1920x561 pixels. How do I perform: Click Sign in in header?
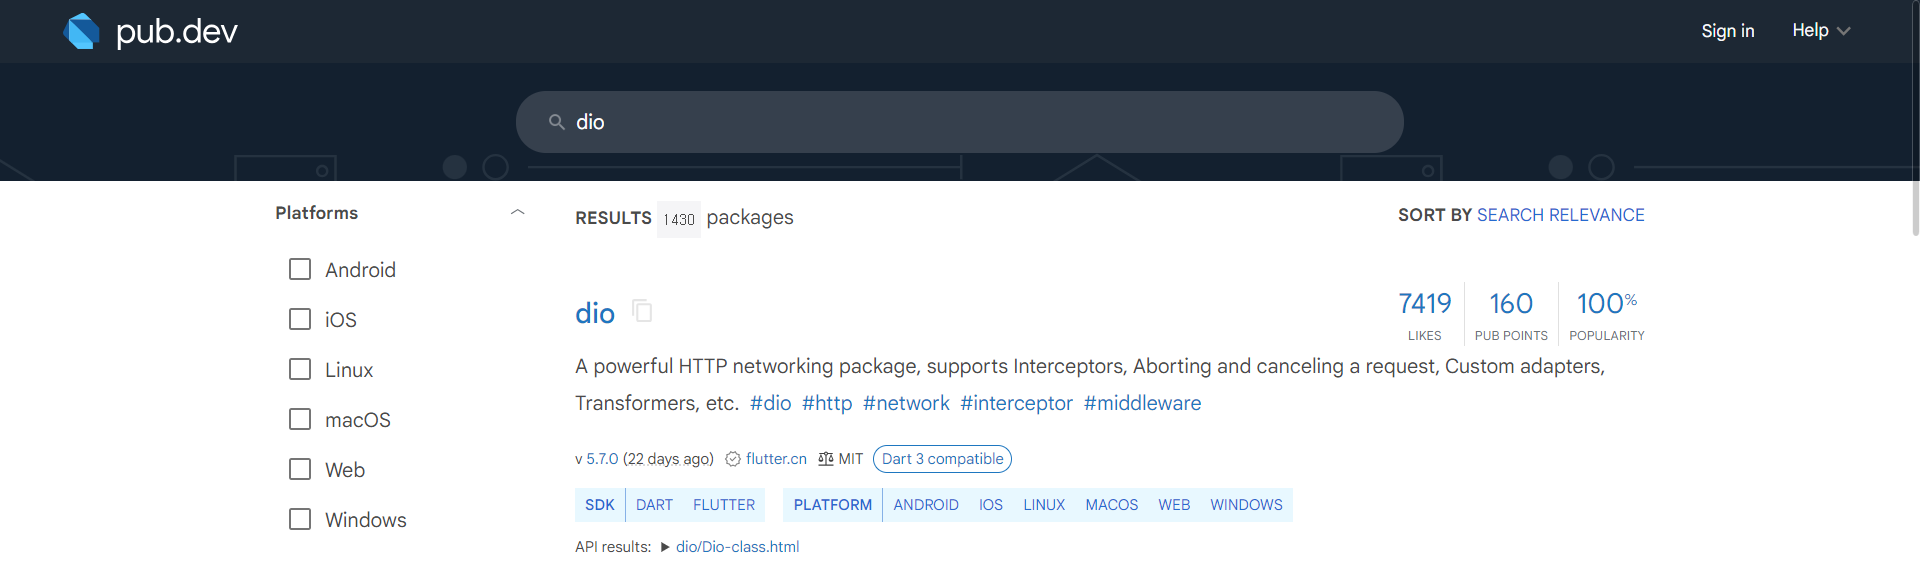tap(1727, 31)
